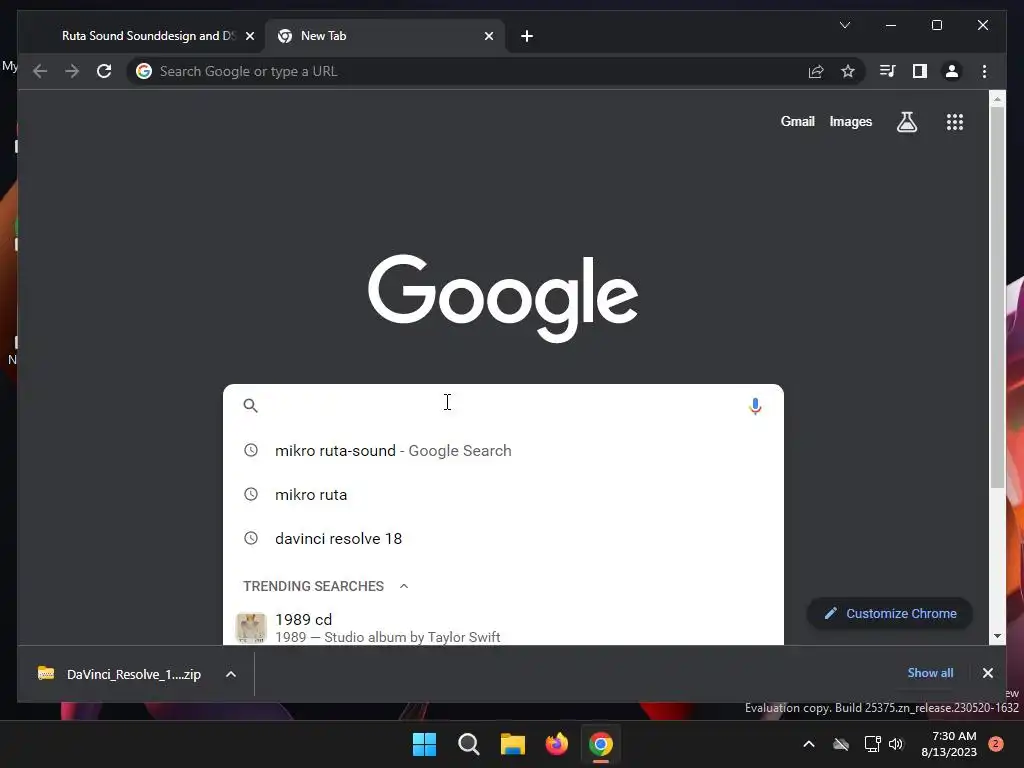This screenshot has width=1024, height=768.
Task: Click the share page icon in address bar
Action: (816, 71)
